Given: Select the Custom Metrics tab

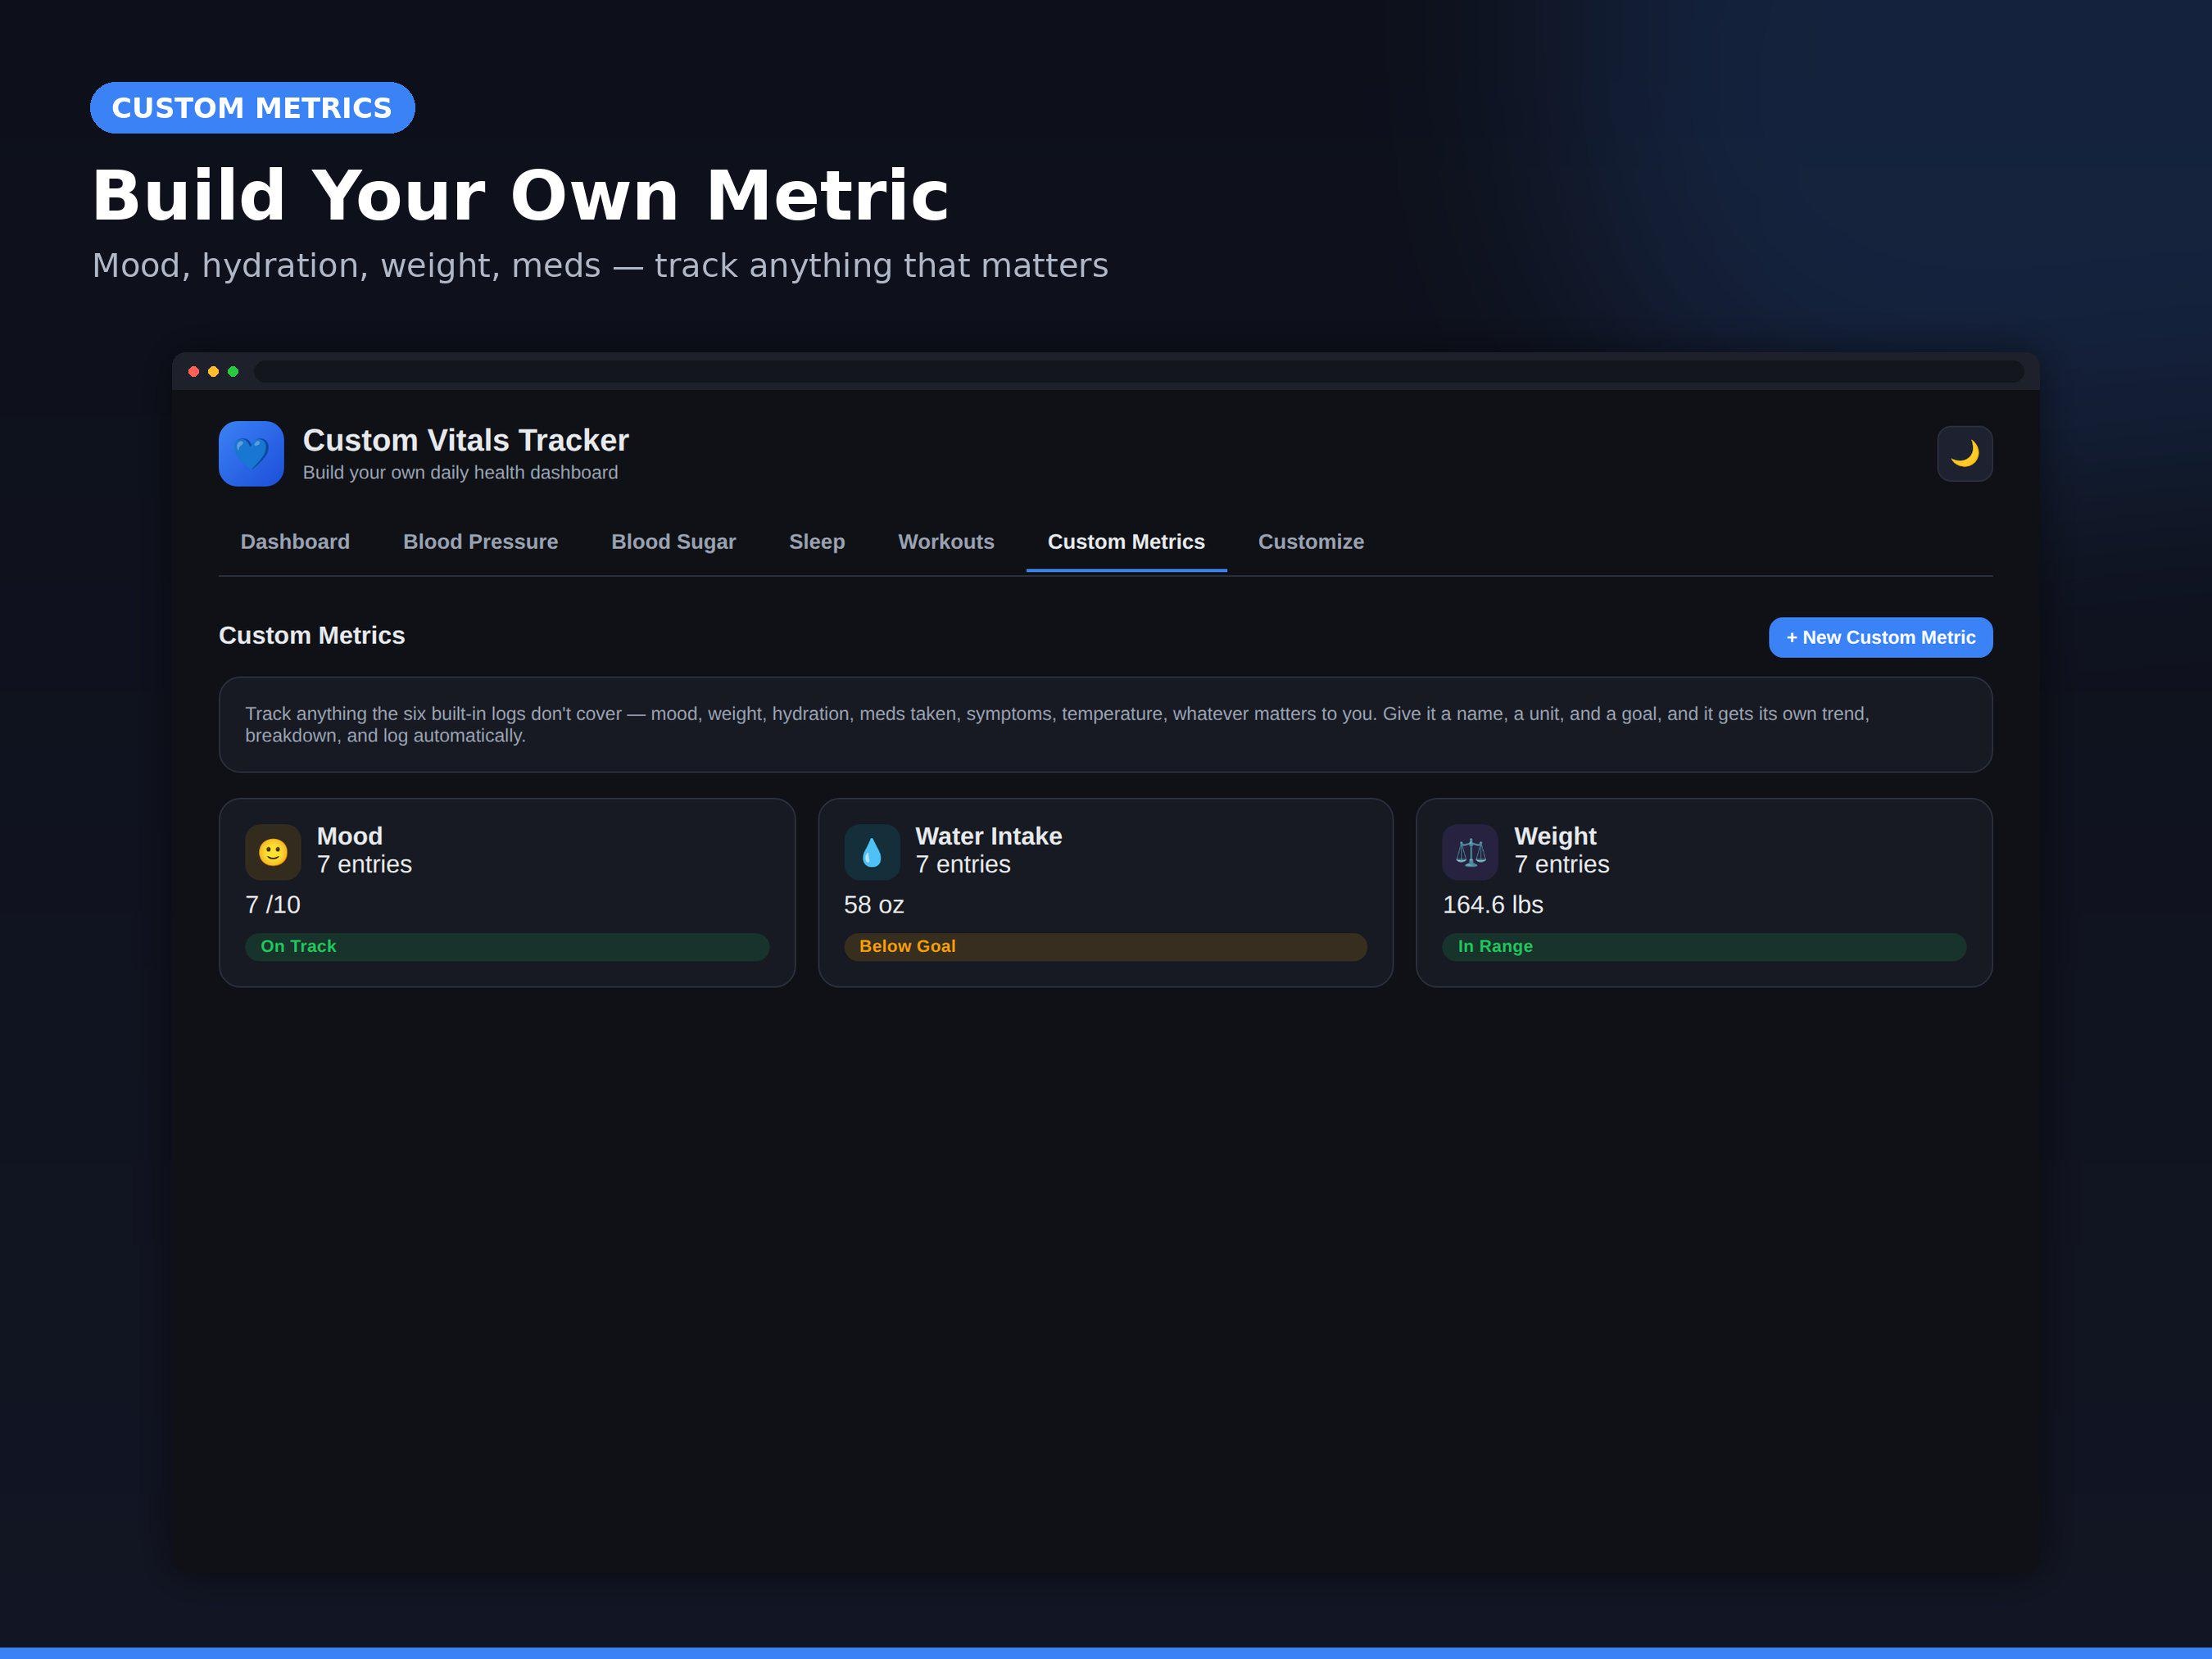Looking at the screenshot, I should (1126, 542).
